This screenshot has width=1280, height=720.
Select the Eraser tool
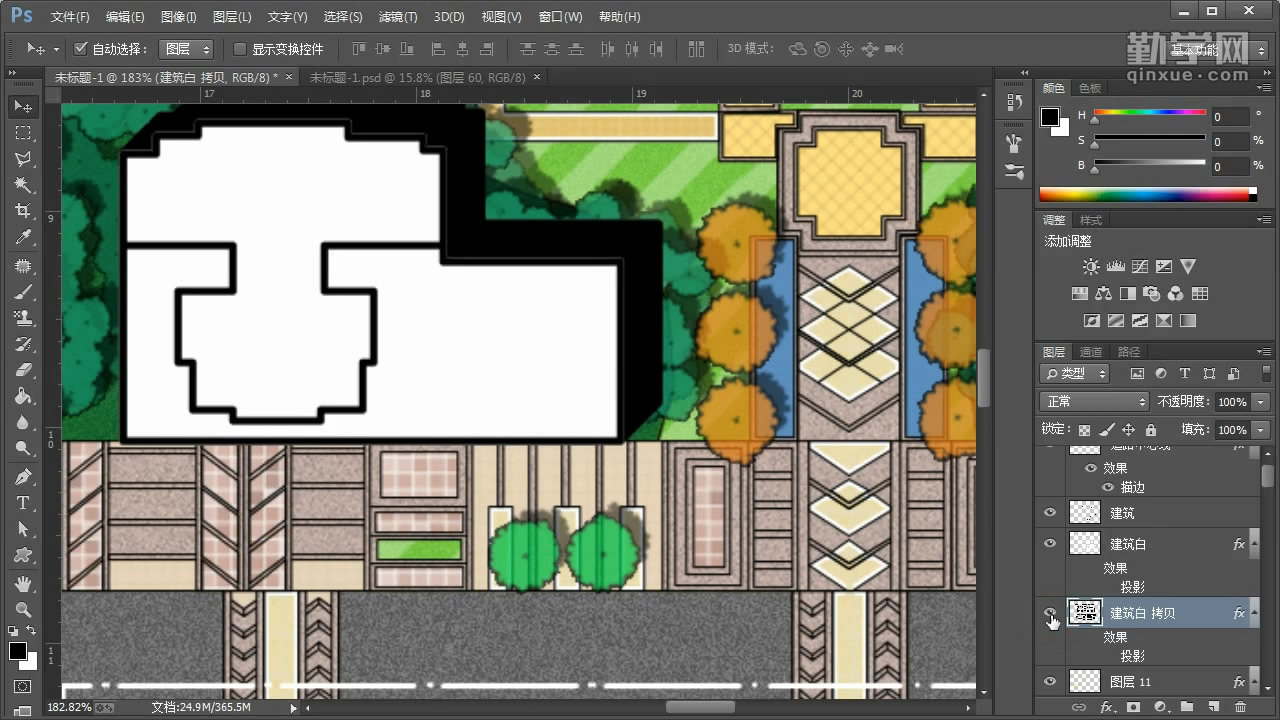click(x=23, y=371)
